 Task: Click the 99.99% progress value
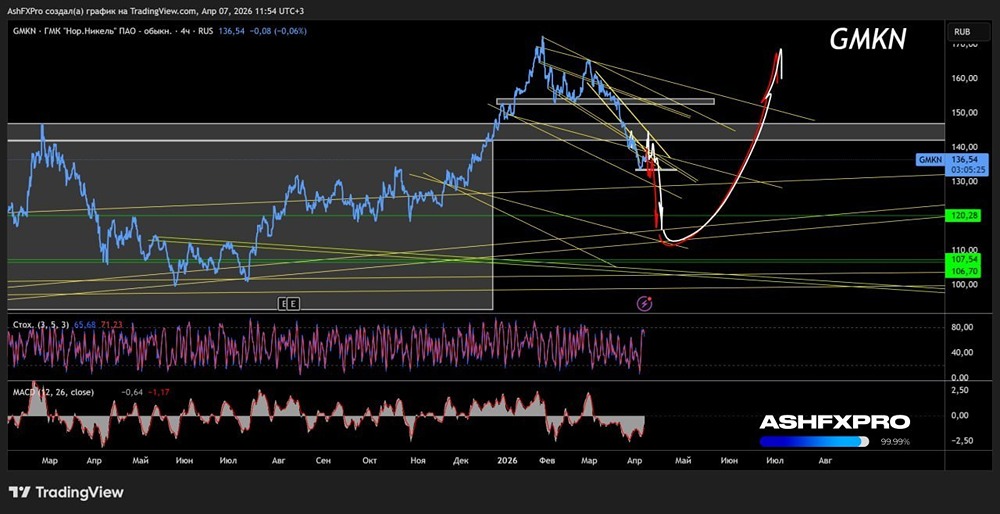pos(895,441)
